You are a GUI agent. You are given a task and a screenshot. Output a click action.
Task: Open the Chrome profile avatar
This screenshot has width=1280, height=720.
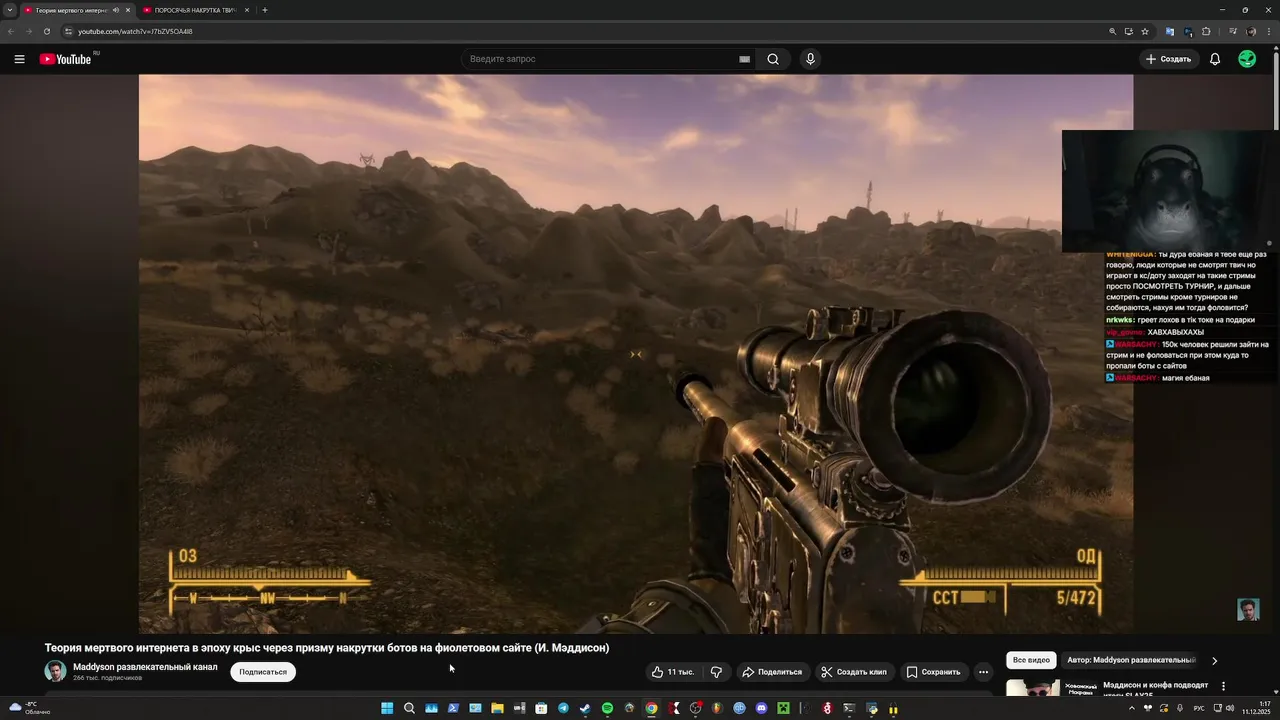(1251, 31)
